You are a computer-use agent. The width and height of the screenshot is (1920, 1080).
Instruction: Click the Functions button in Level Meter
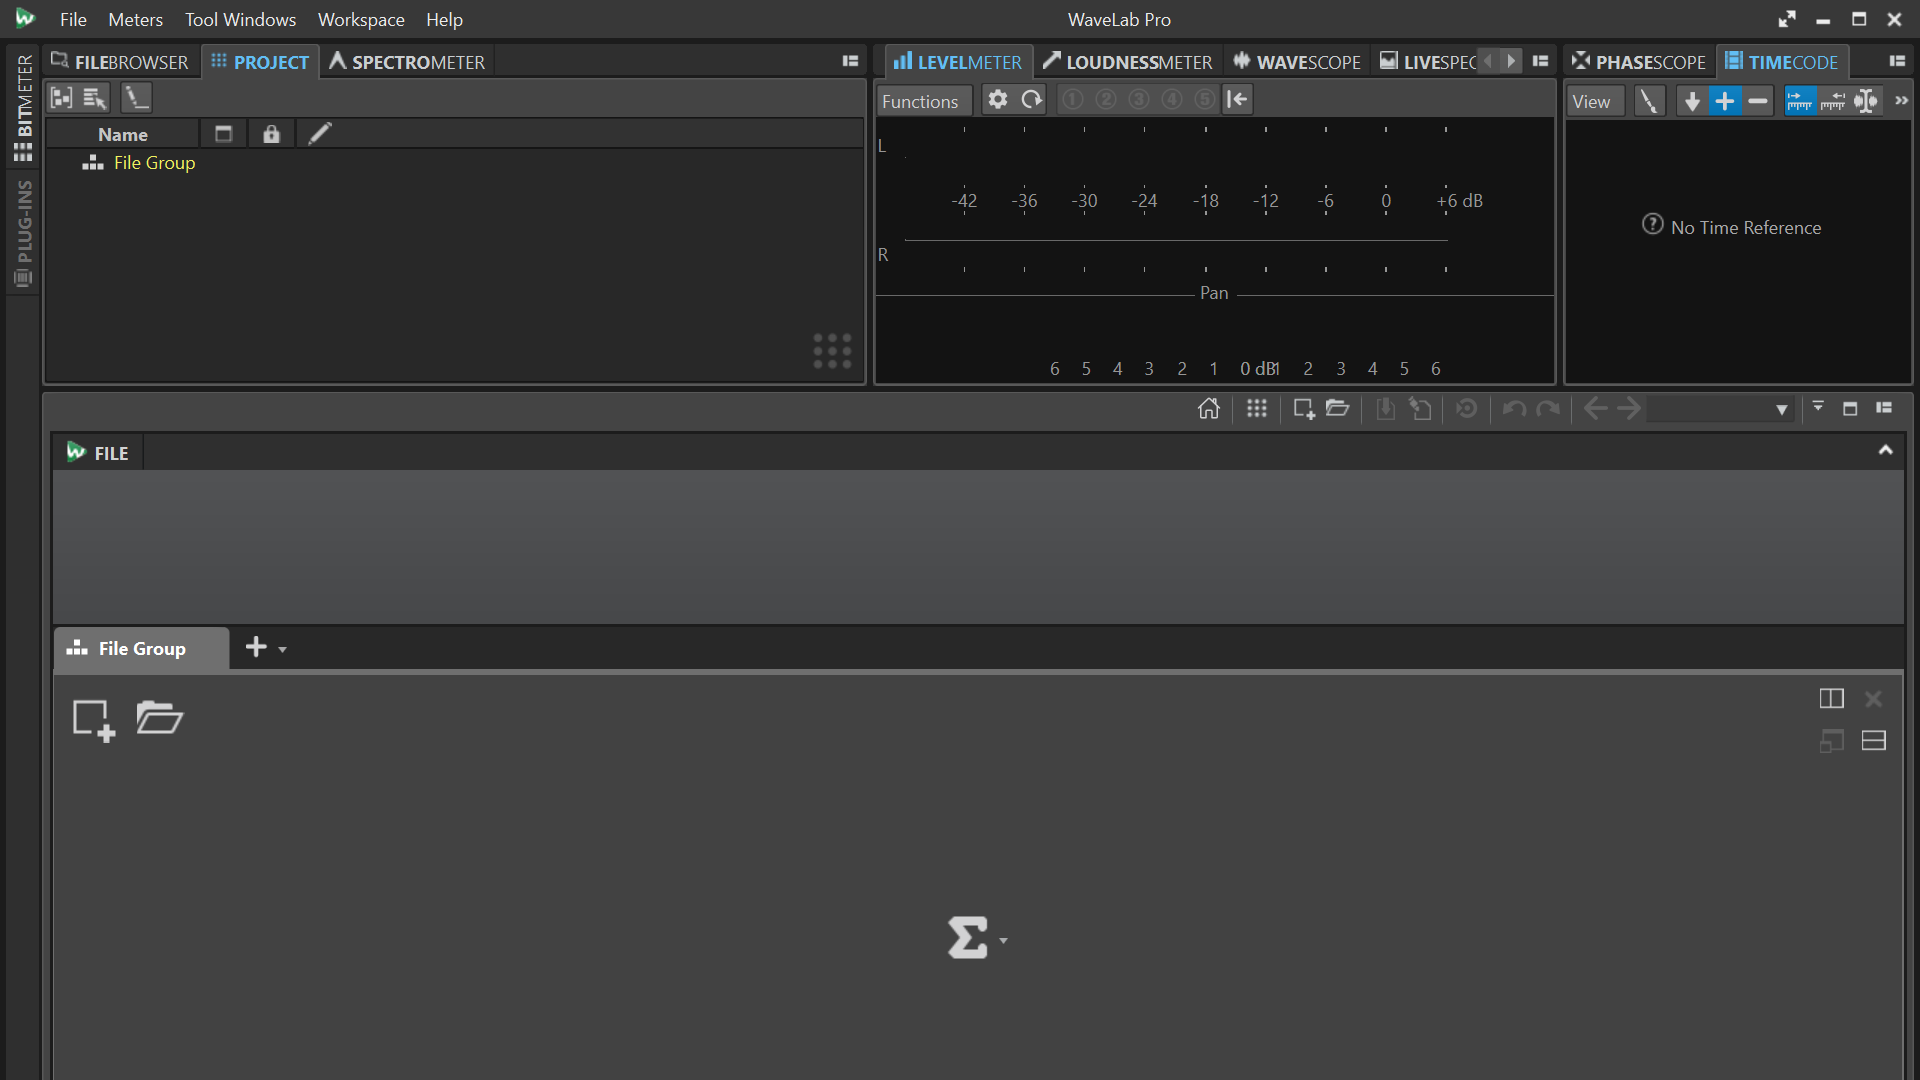pos(920,101)
